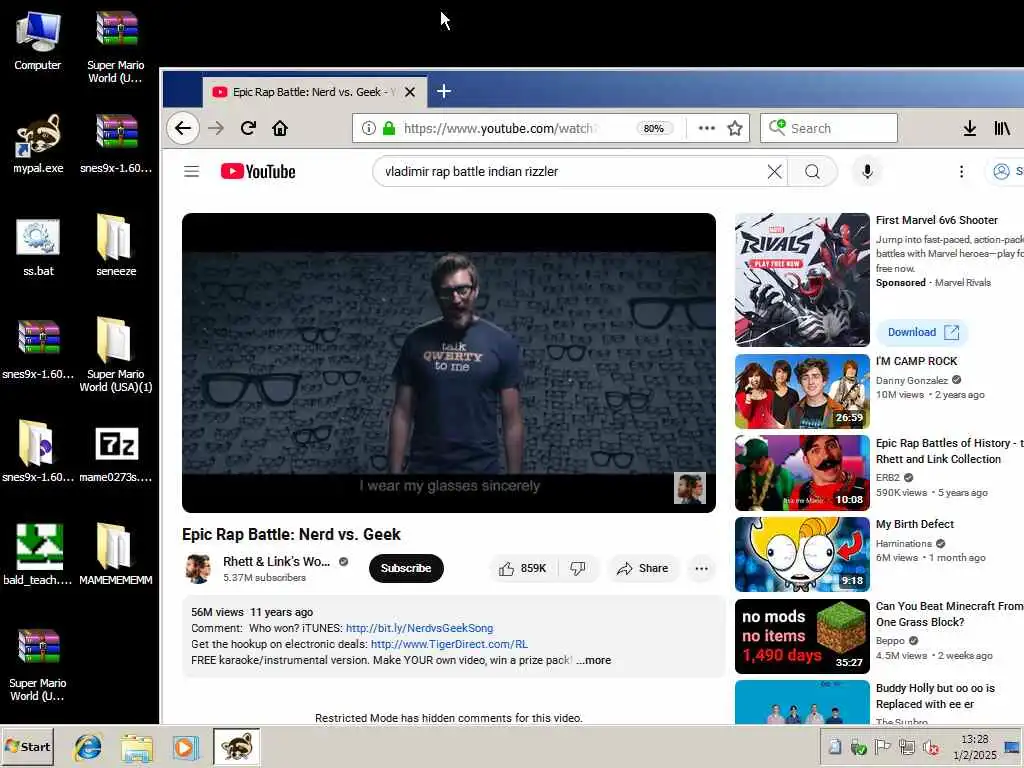Open the file explorer taskbar icon
Image resolution: width=1024 pixels, height=768 pixels.
(x=136, y=746)
